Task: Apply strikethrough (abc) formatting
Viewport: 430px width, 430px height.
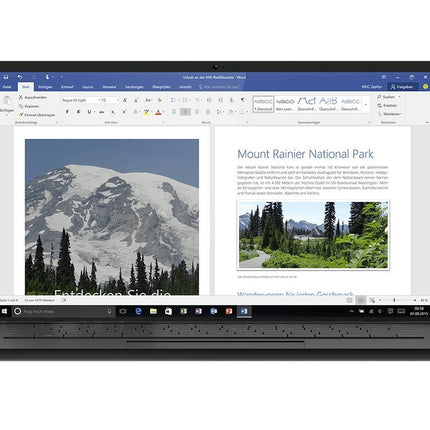Action: (102, 112)
